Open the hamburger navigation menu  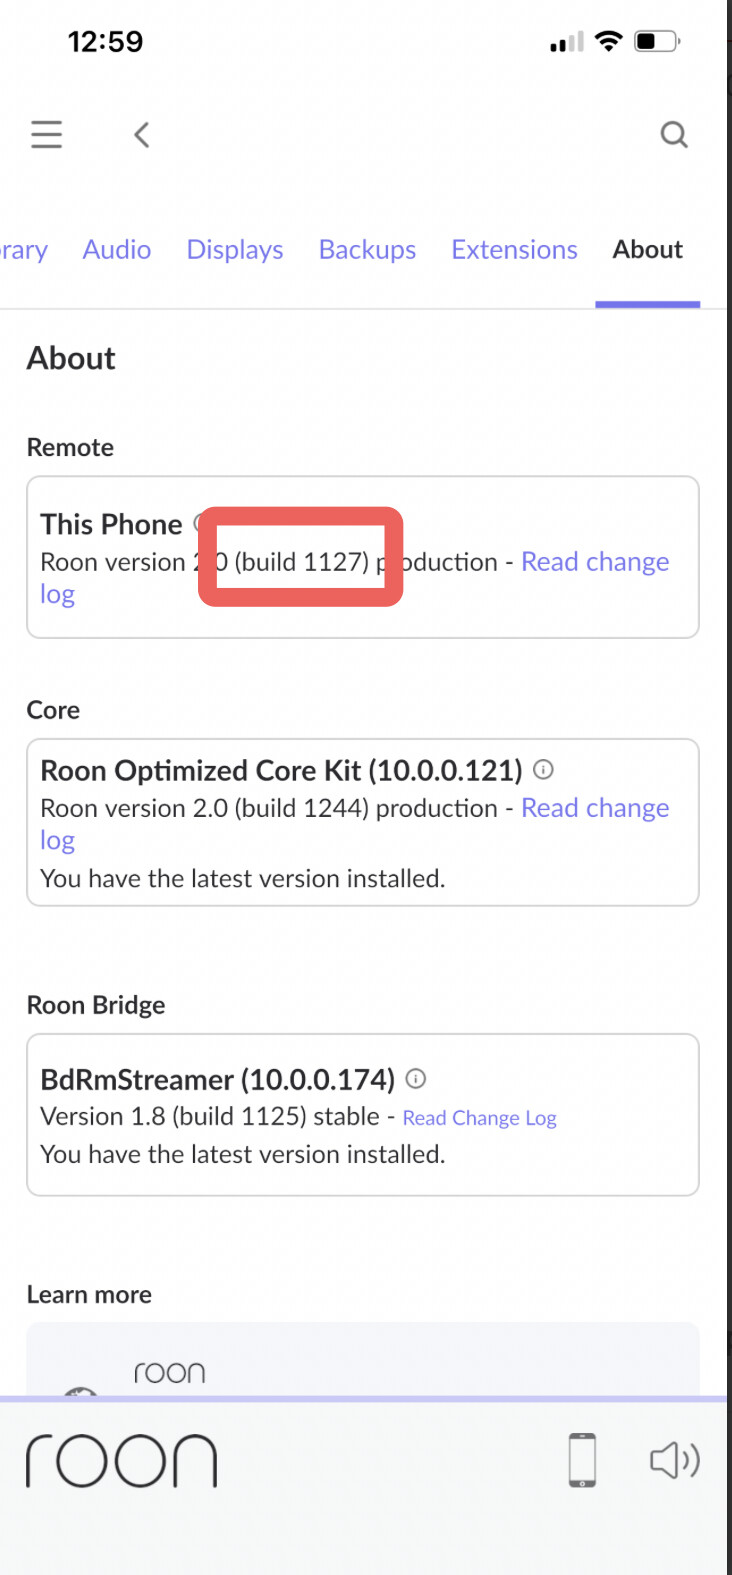pyautogui.click(x=46, y=134)
